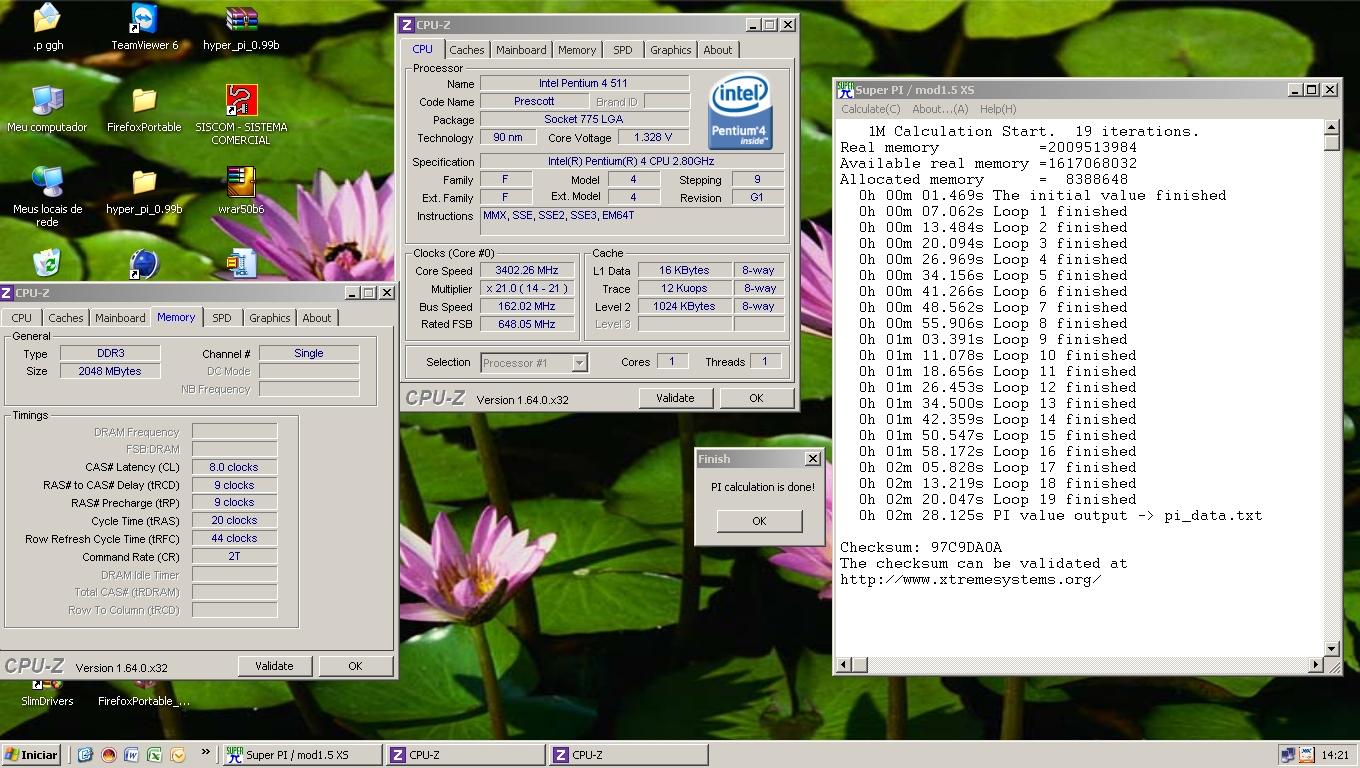
Task: Click the Checksum: 97C9DA0A line in Super PI
Action: coord(921,547)
